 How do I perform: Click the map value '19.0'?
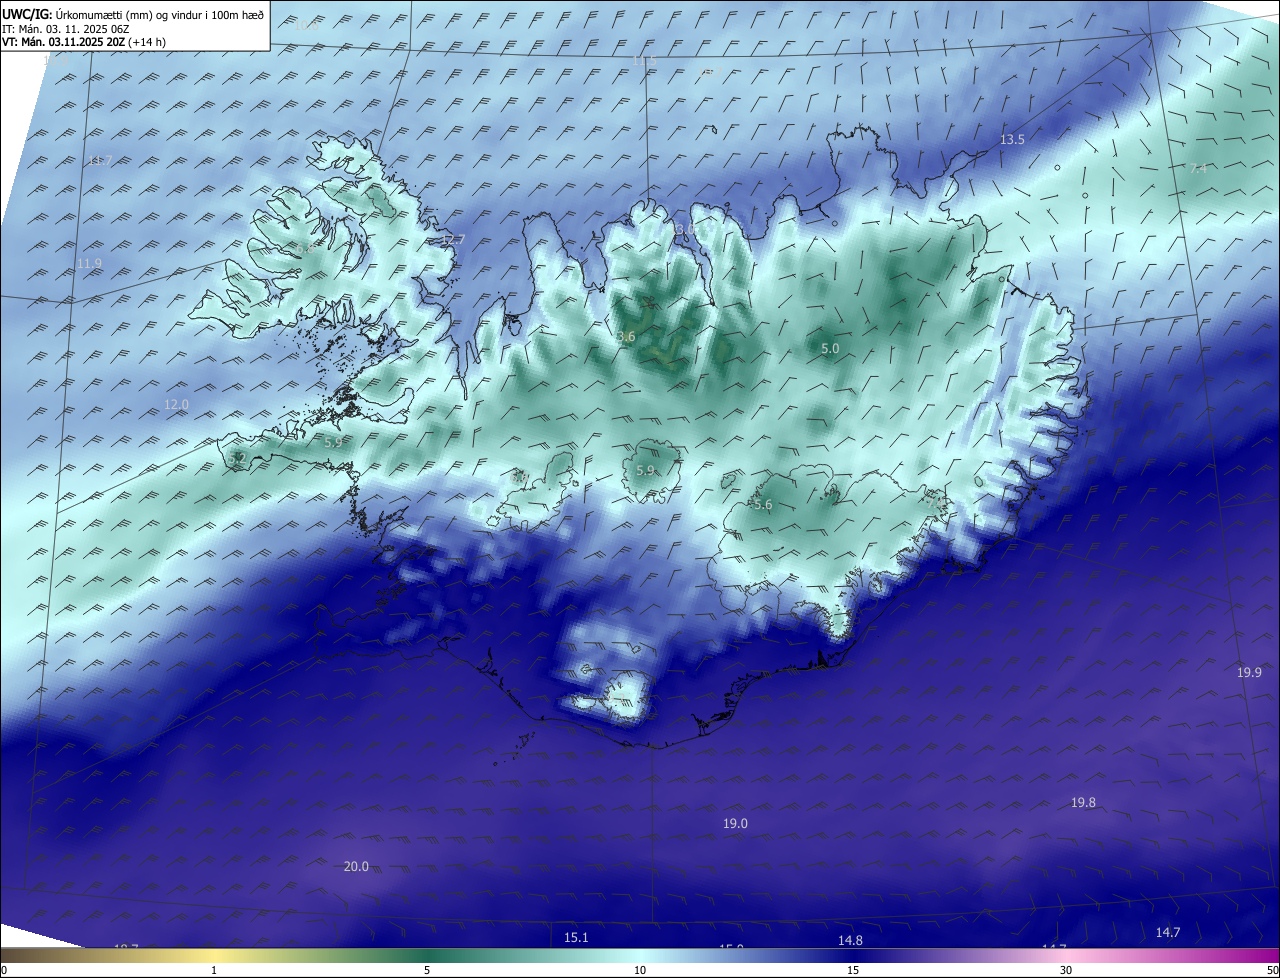point(735,824)
